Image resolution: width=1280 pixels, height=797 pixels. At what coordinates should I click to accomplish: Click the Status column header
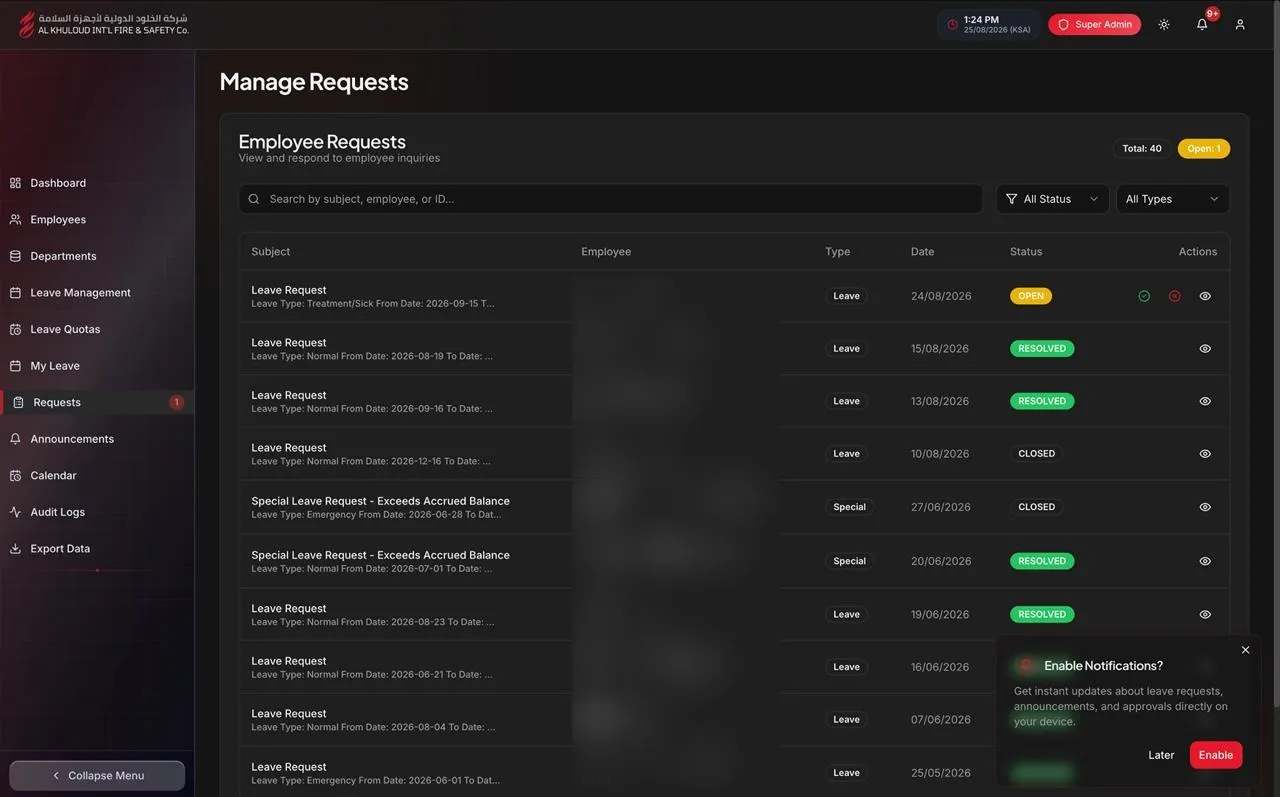[1026, 252]
